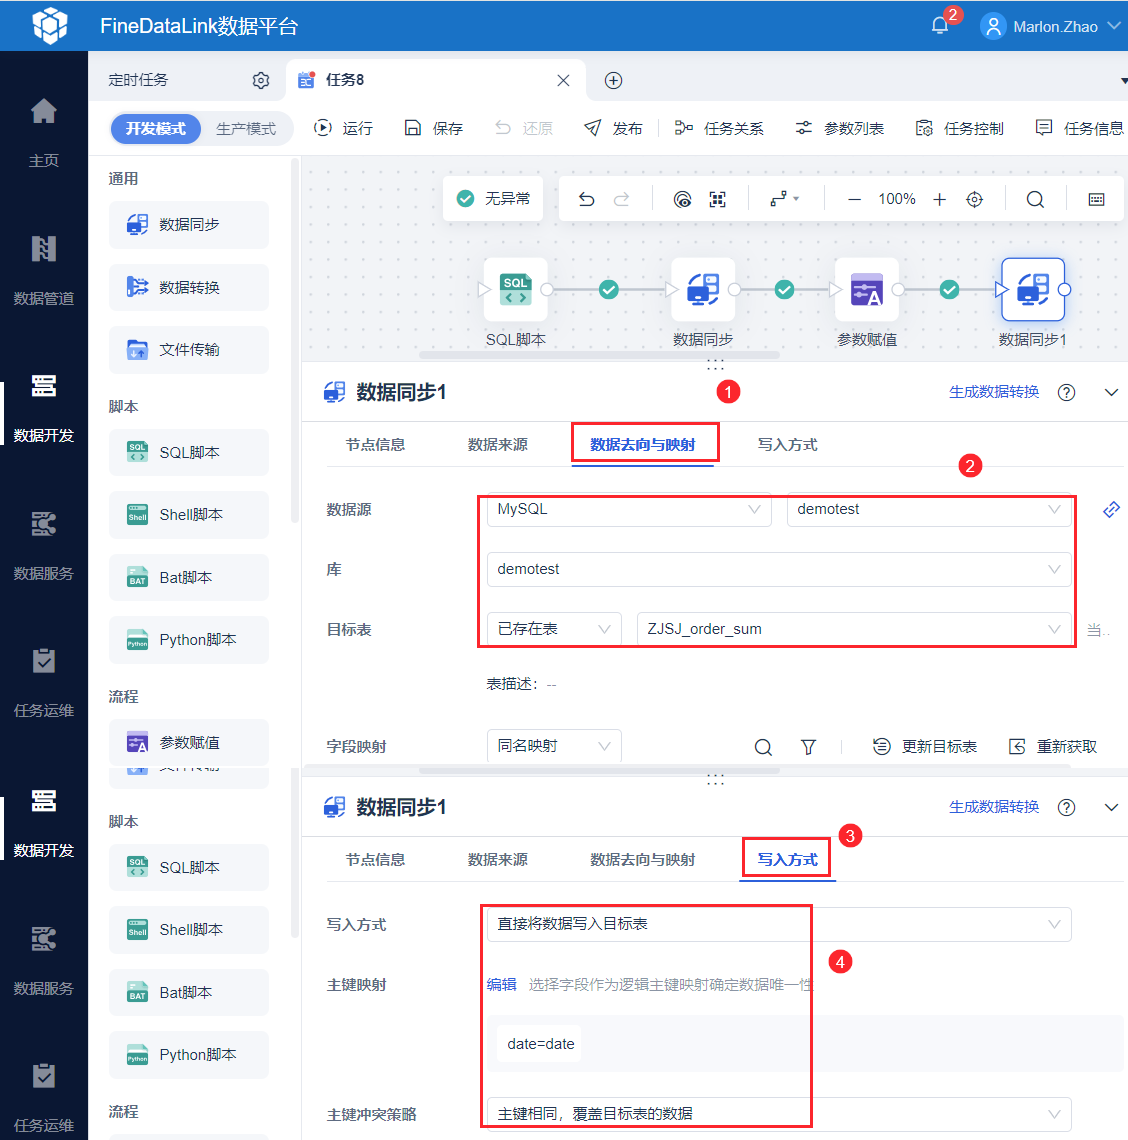Open the 库 demotest dropdown
The width and height of the screenshot is (1128, 1140).
coord(779,569)
